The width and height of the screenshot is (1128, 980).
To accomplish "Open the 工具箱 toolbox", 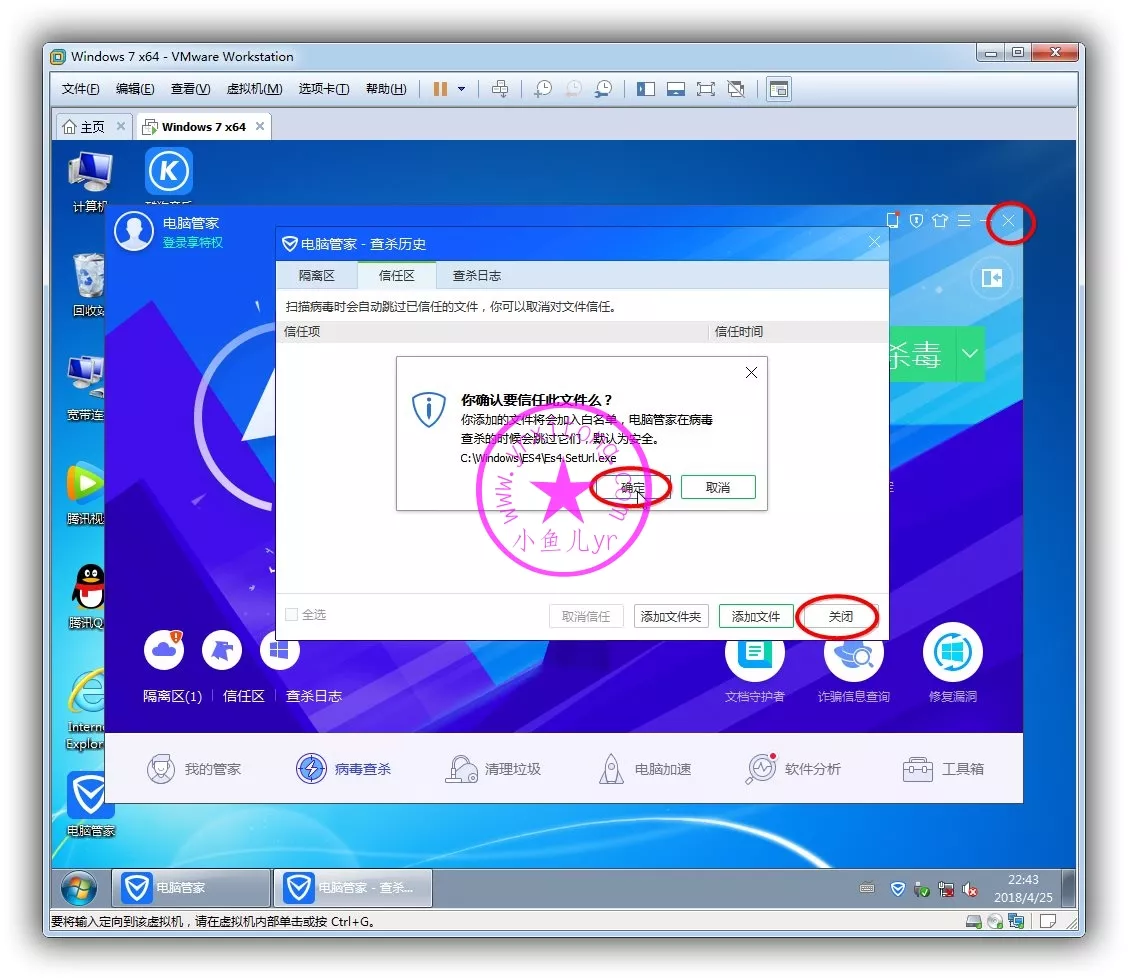I will [x=944, y=769].
